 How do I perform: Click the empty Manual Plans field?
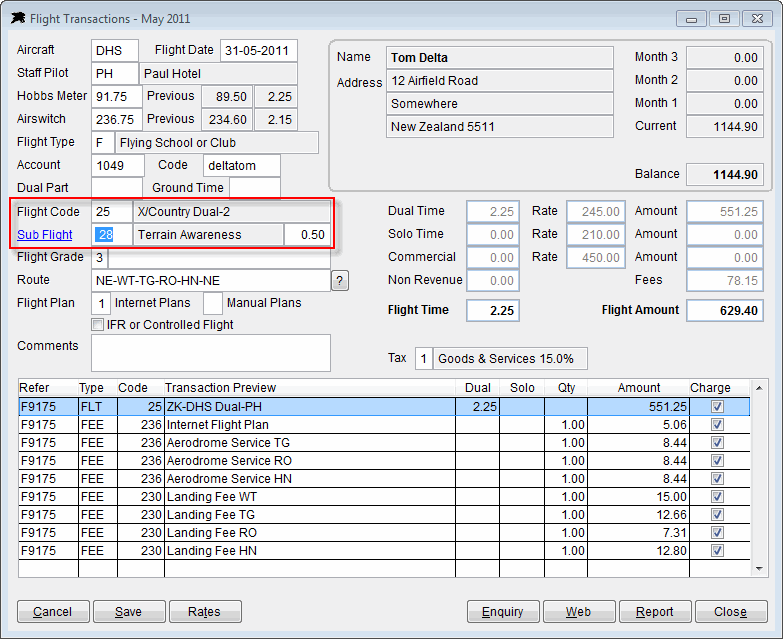click(213, 303)
